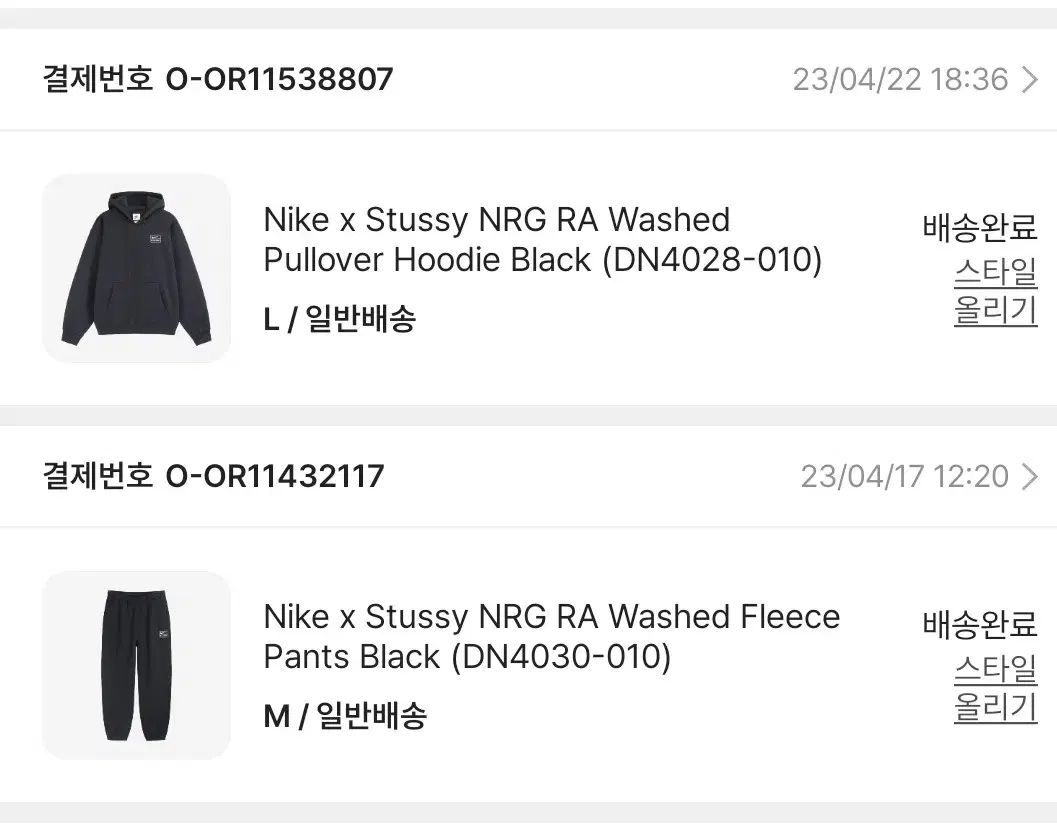Click 배송완료 status on the pants order
Image resolution: width=1057 pixels, height=829 pixels.
click(980, 624)
